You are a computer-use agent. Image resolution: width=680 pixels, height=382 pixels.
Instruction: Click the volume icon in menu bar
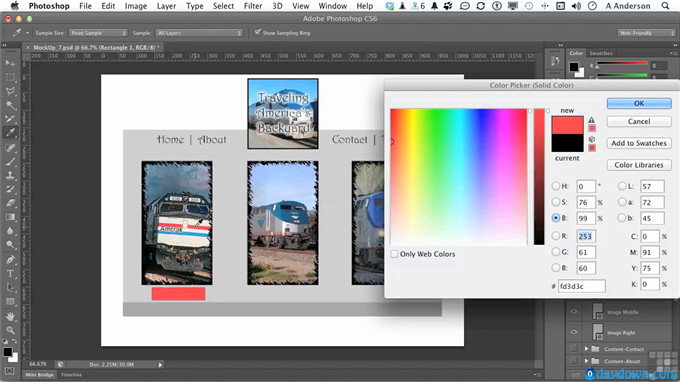coord(576,6)
